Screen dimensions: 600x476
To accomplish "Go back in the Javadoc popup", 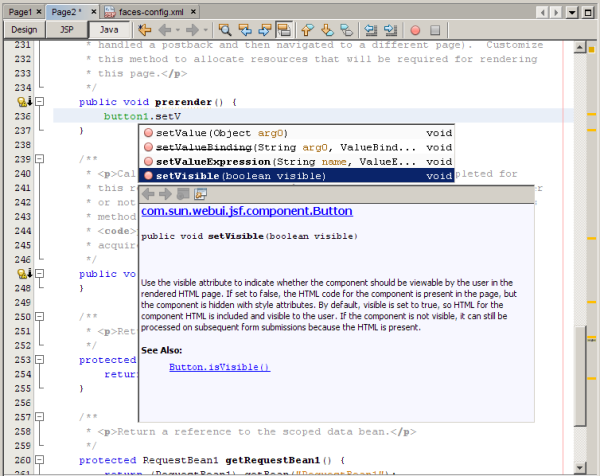I will 148,194.
